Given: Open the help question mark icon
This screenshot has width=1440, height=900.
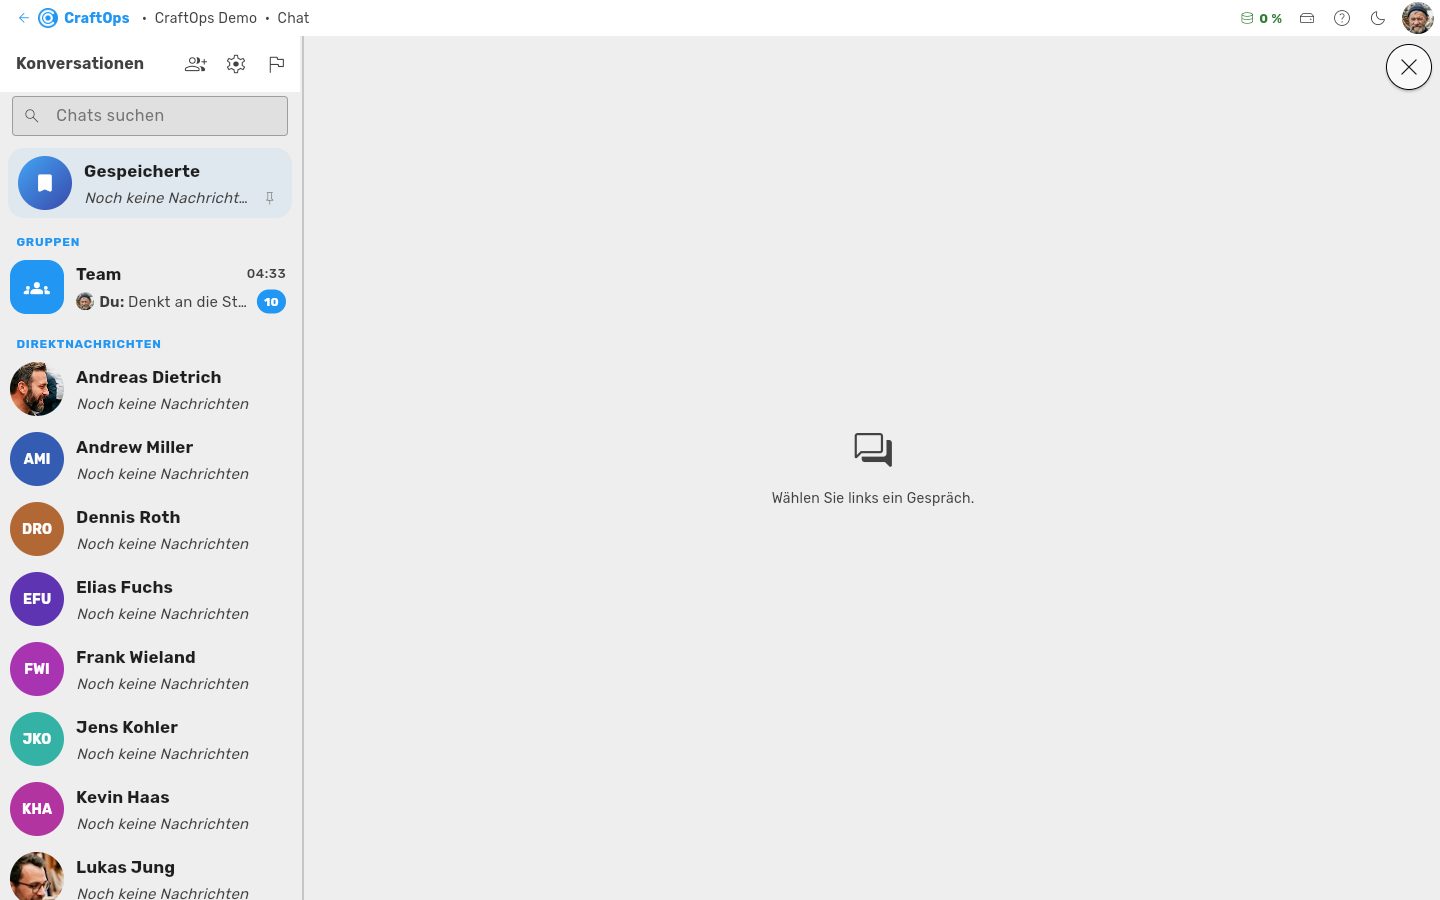Looking at the screenshot, I should pos(1342,18).
